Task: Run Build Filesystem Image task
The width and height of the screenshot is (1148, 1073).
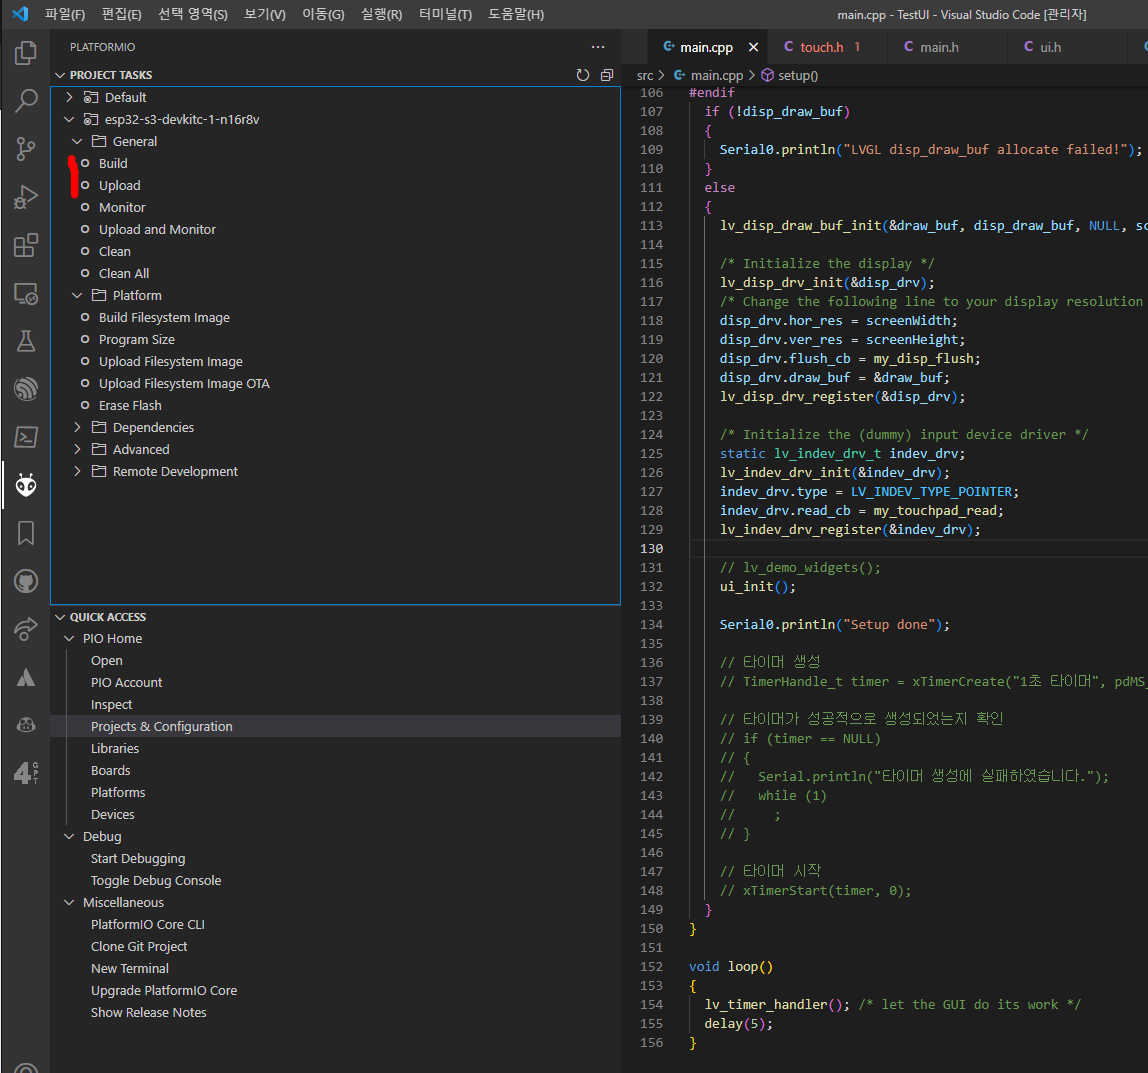Action: [164, 317]
